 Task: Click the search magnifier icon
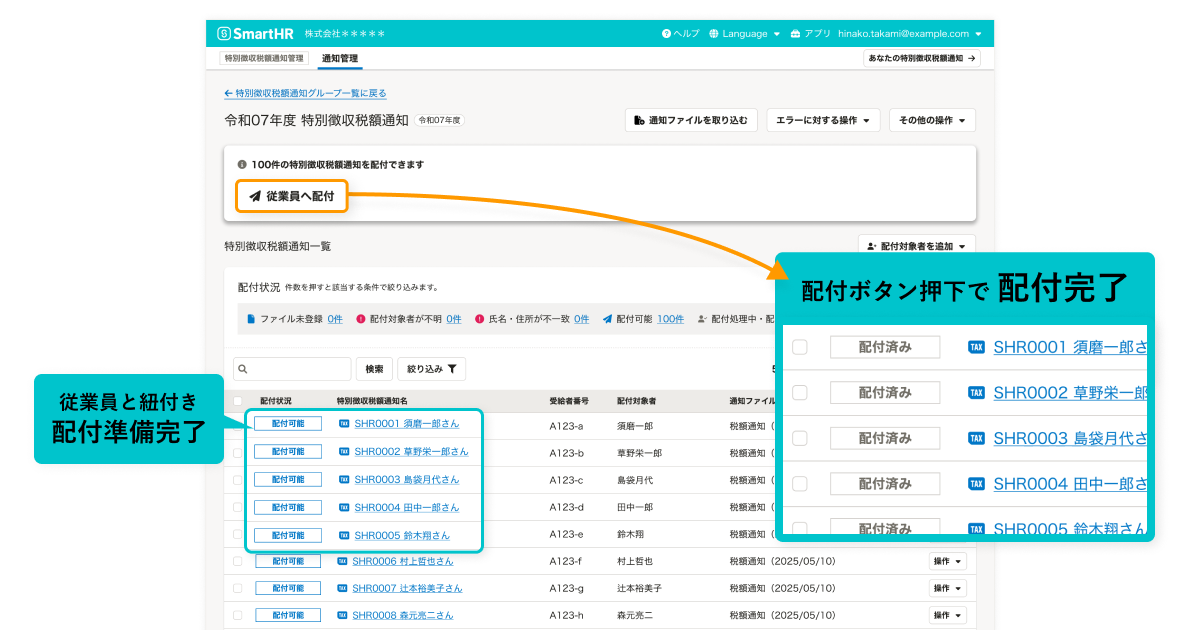(x=241, y=368)
